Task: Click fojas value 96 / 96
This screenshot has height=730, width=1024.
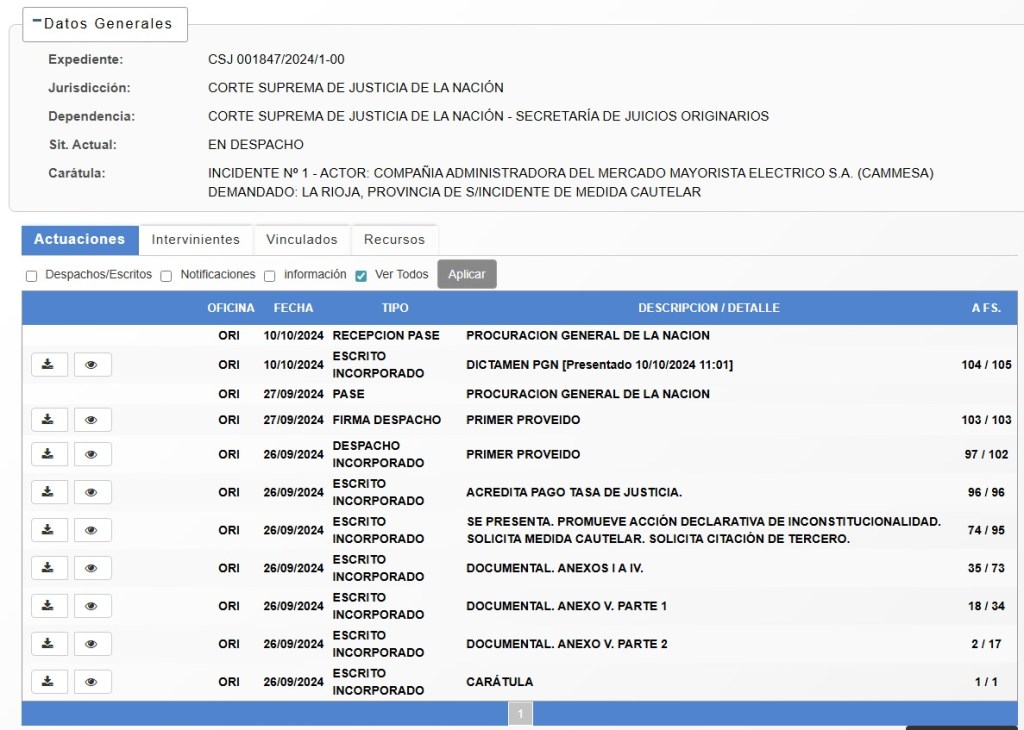Action: point(986,492)
